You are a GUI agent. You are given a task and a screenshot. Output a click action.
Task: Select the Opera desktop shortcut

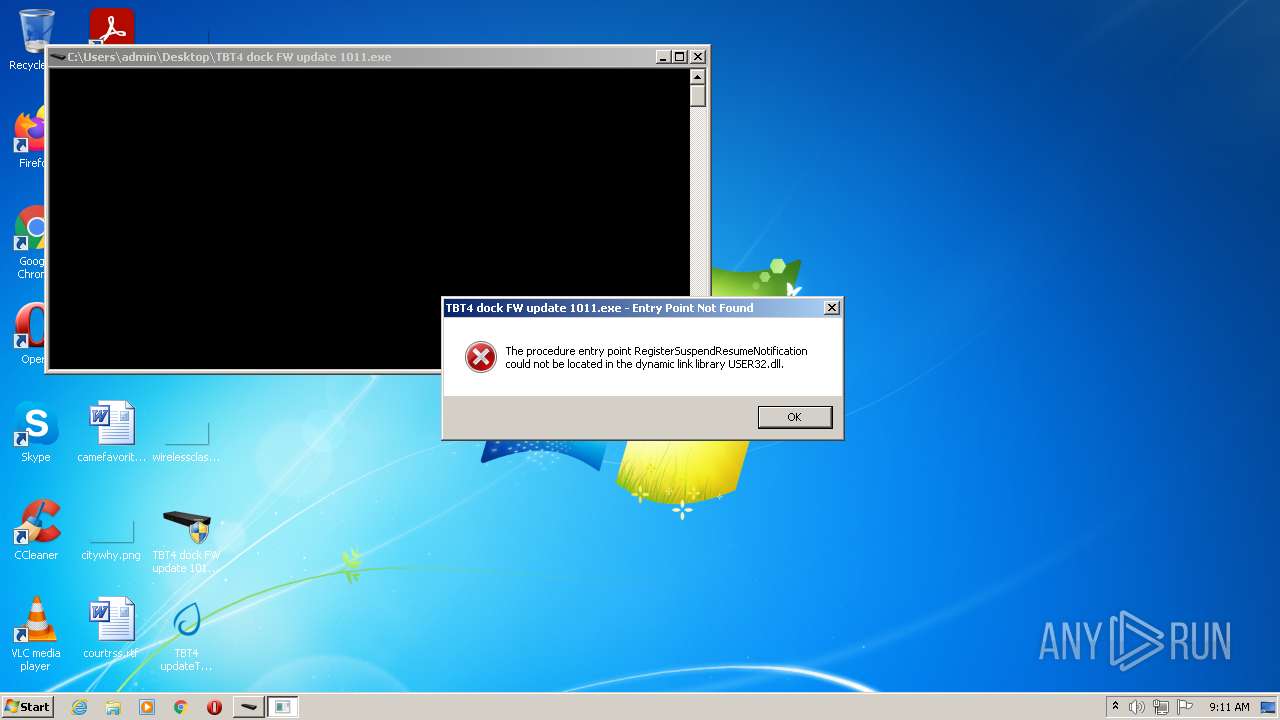click(32, 333)
